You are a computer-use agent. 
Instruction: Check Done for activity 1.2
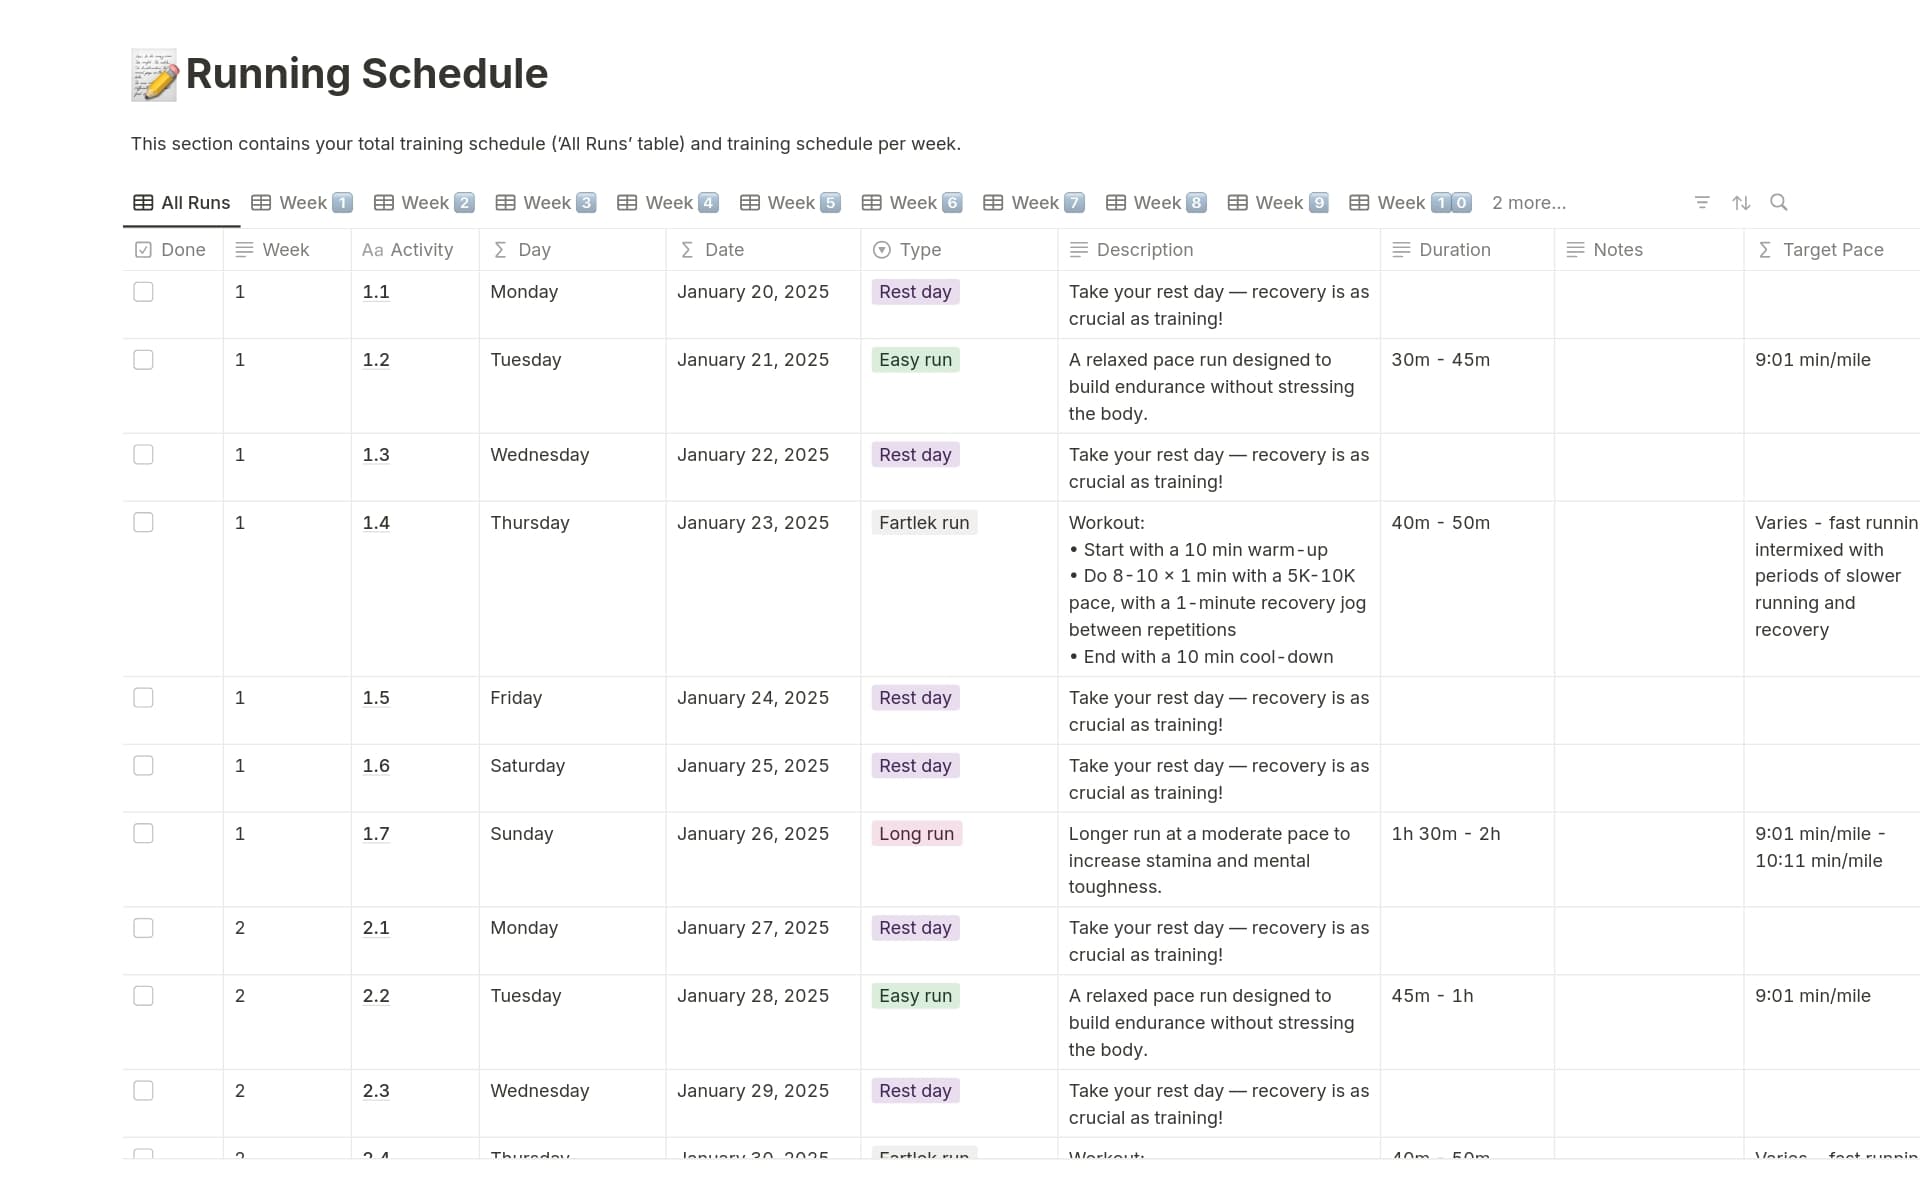coord(143,360)
